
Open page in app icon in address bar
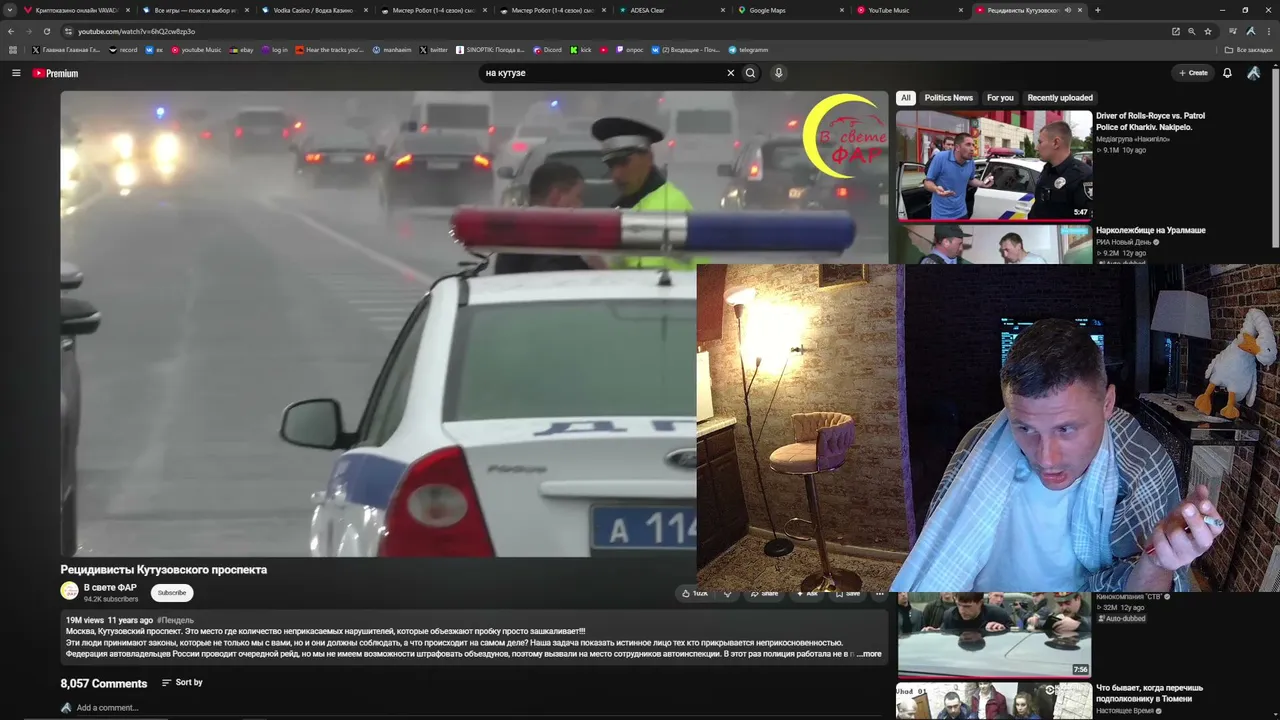tap(1176, 31)
